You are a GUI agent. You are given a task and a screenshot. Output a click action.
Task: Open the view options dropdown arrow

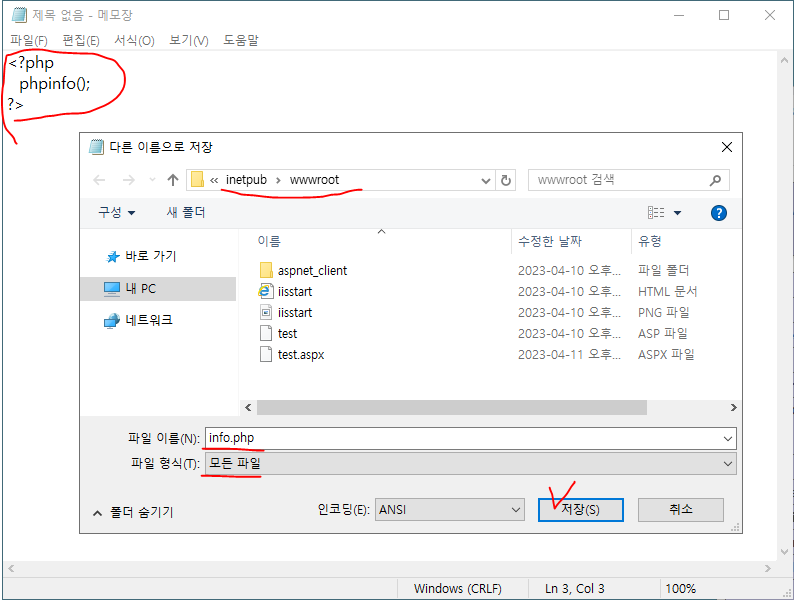pyautogui.click(x=677, y=213)
